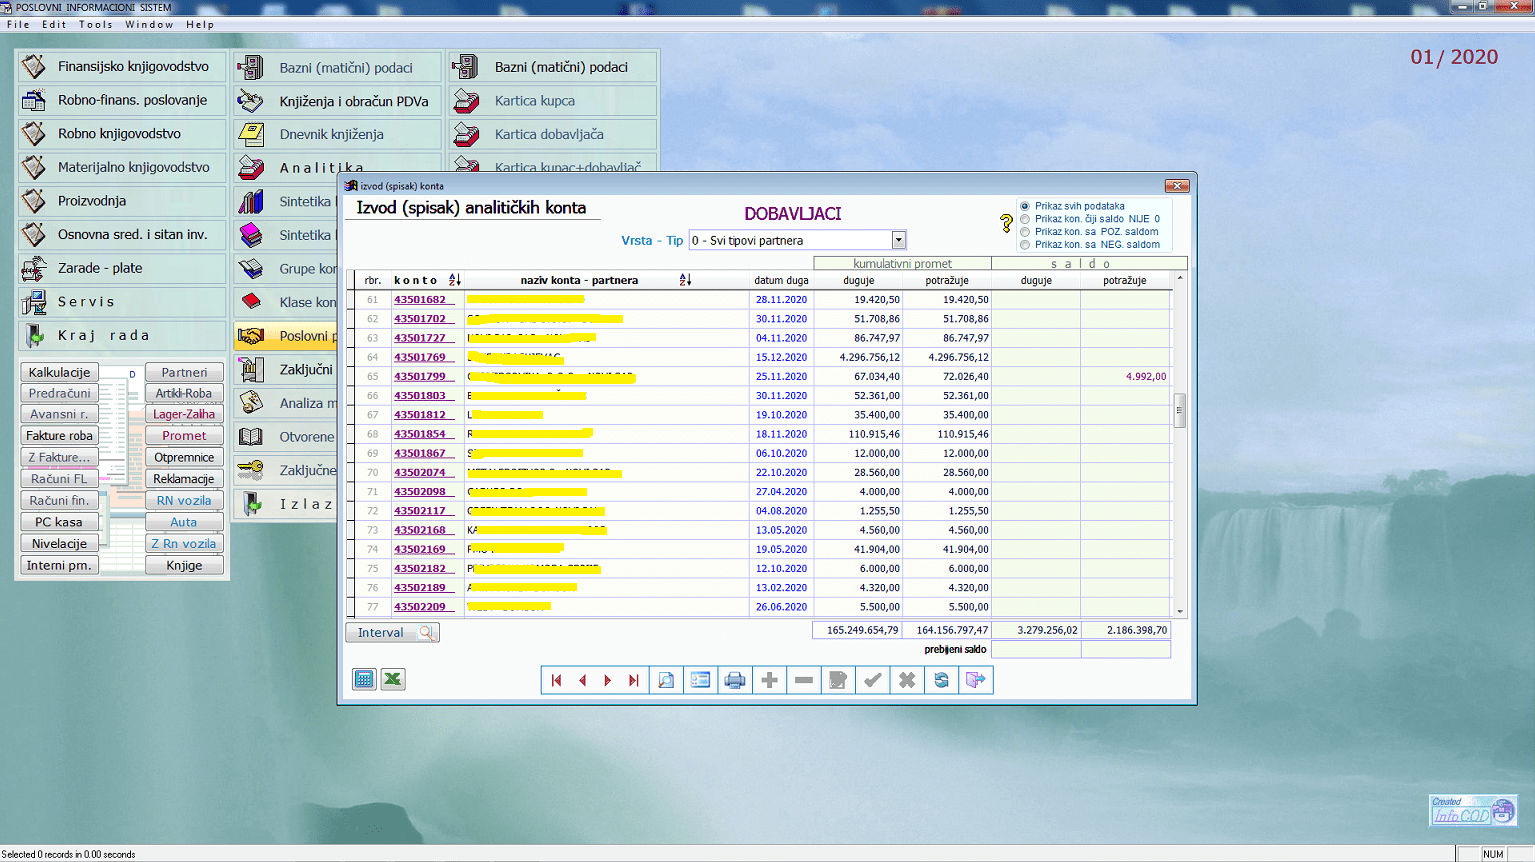Open Robno knjigovodstvo module
Viewport: 1535px width, 862px height.
(x=122, y=134)
